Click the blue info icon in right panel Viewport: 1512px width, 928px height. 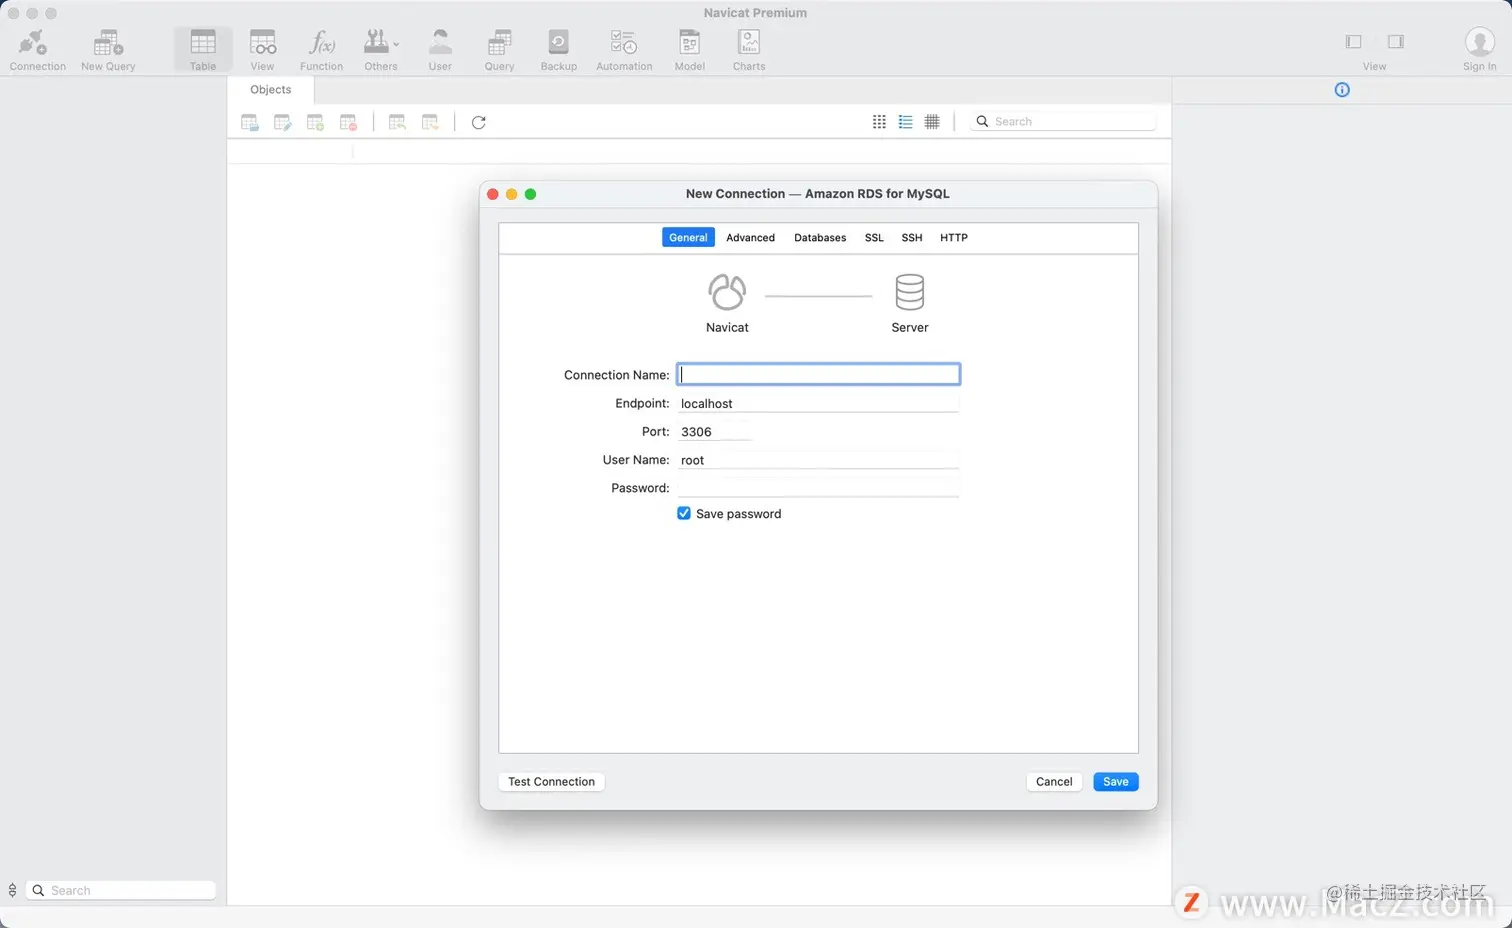[x=1342, y=90]
